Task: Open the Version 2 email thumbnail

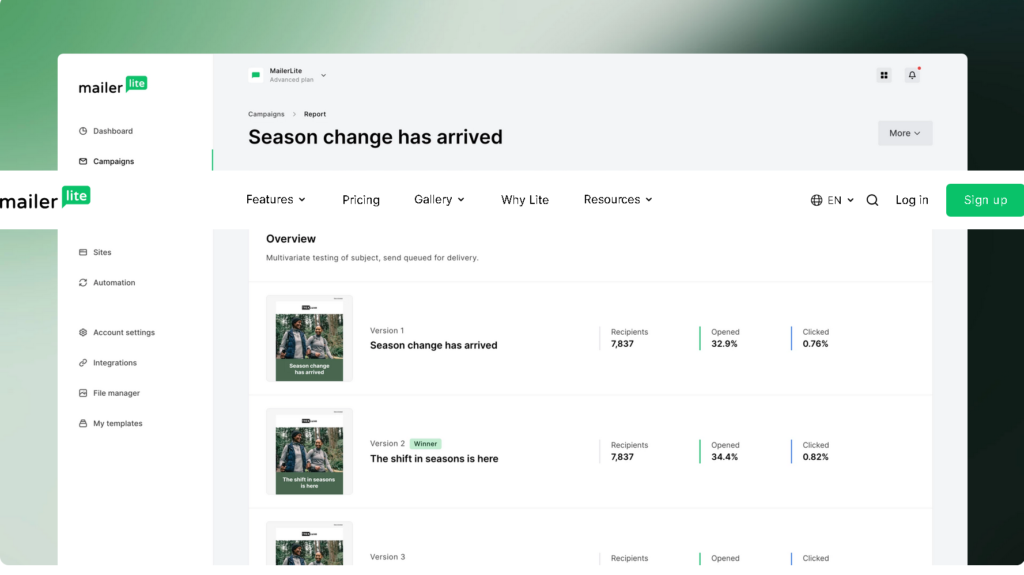Action: [x=310, y=452]
